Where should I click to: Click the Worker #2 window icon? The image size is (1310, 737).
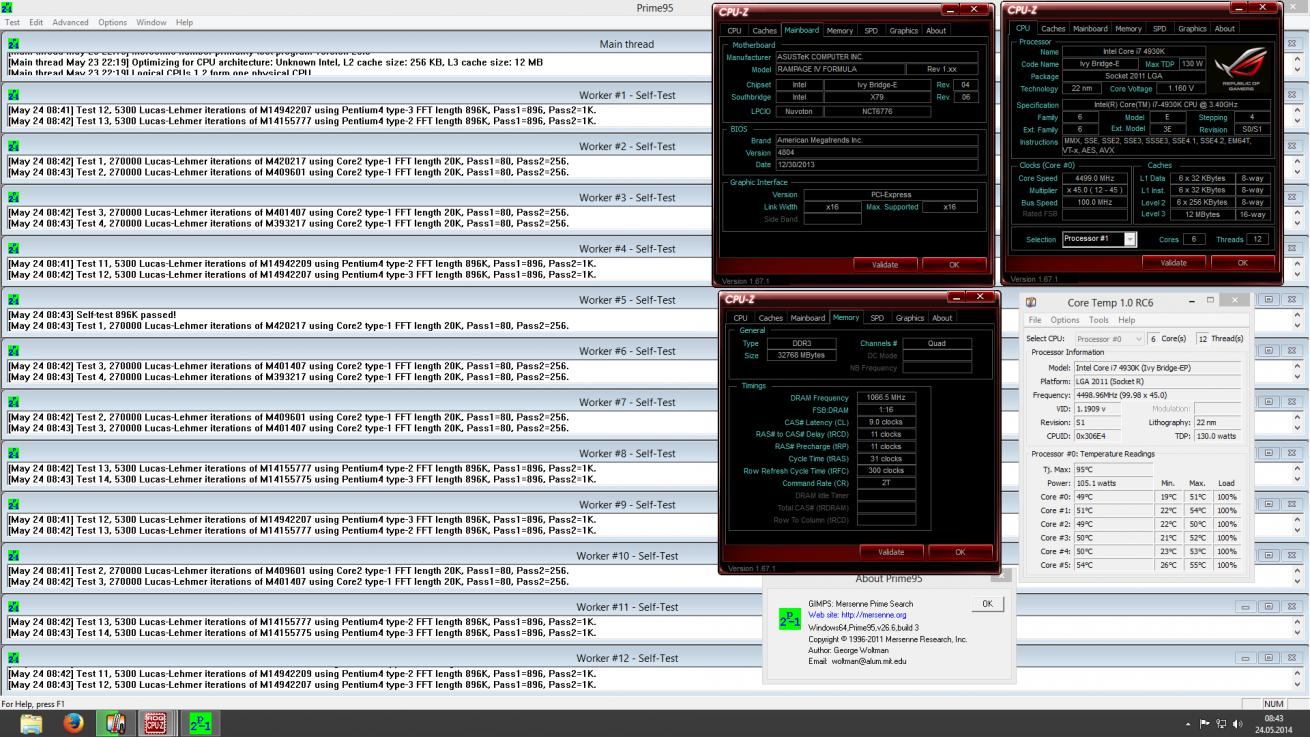click(13, 146)
